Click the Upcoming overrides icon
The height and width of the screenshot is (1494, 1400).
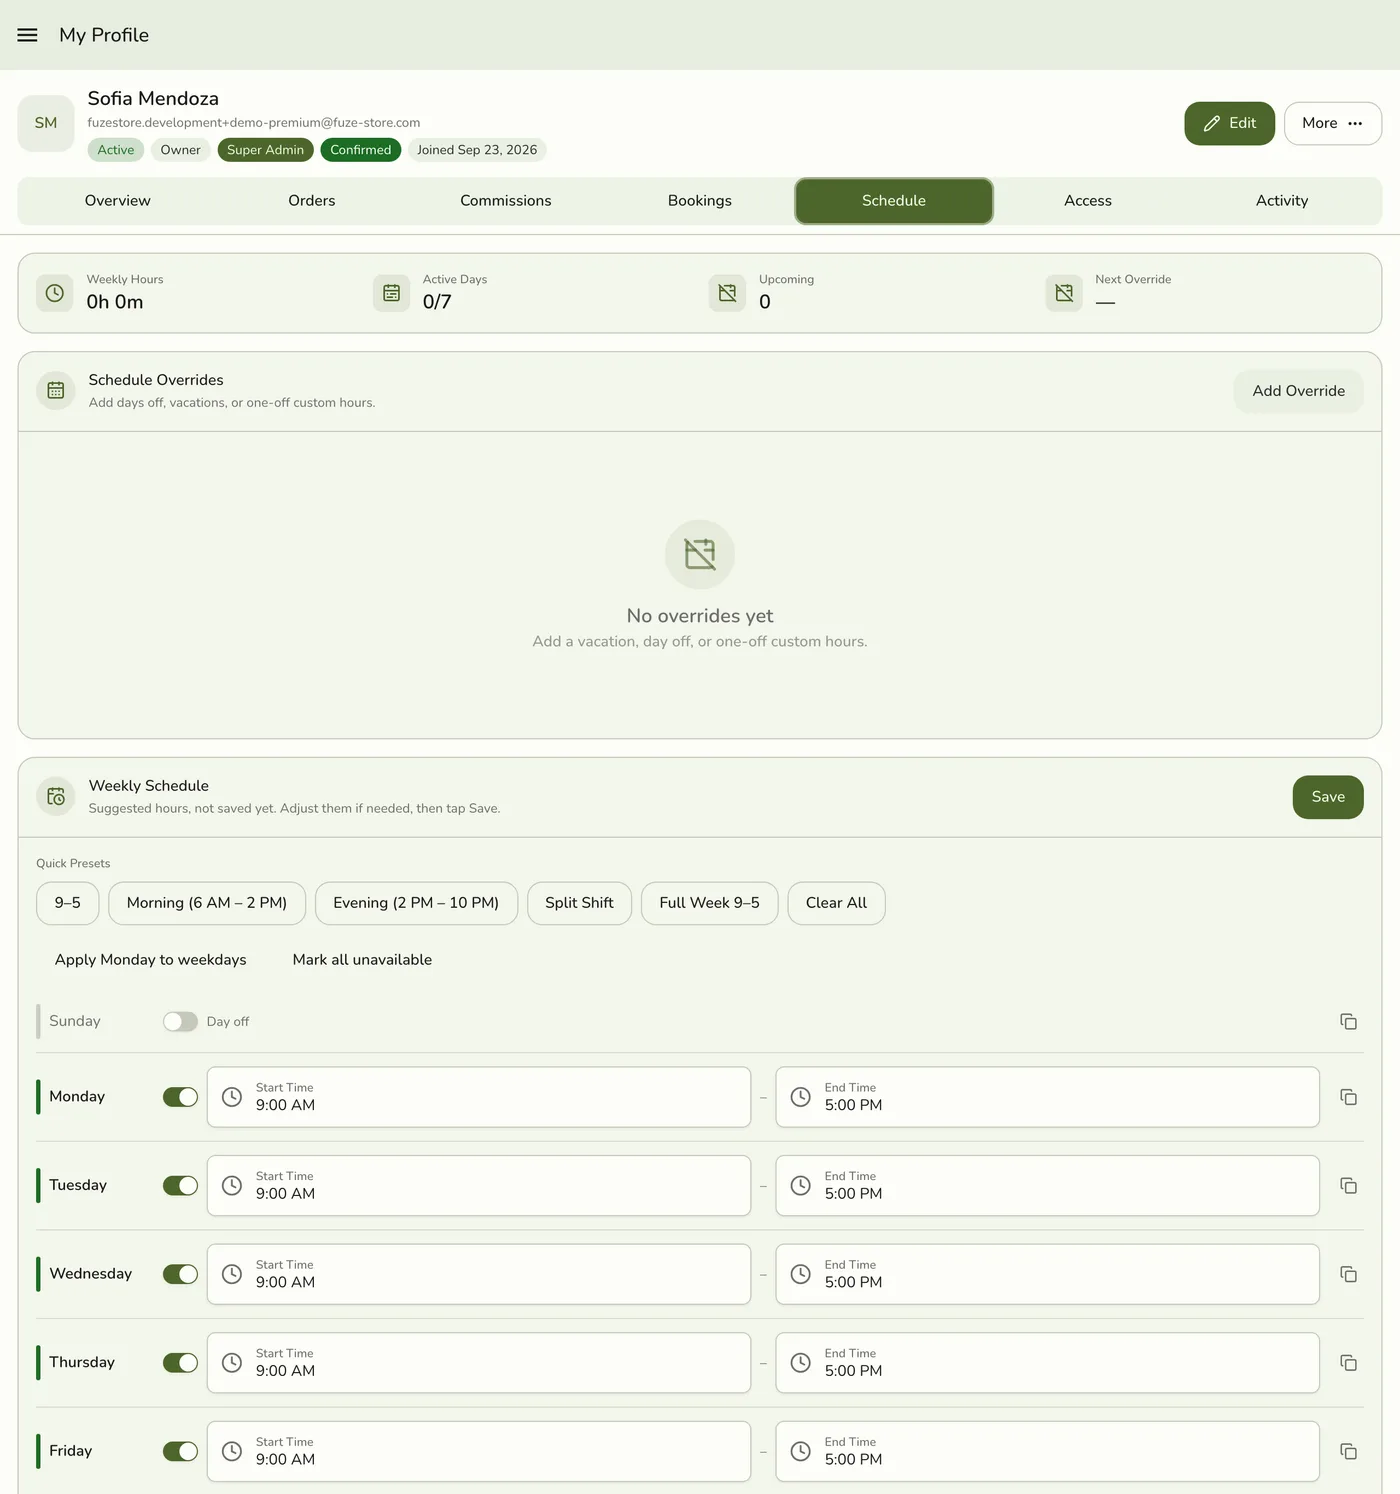(x=728, y=293)
